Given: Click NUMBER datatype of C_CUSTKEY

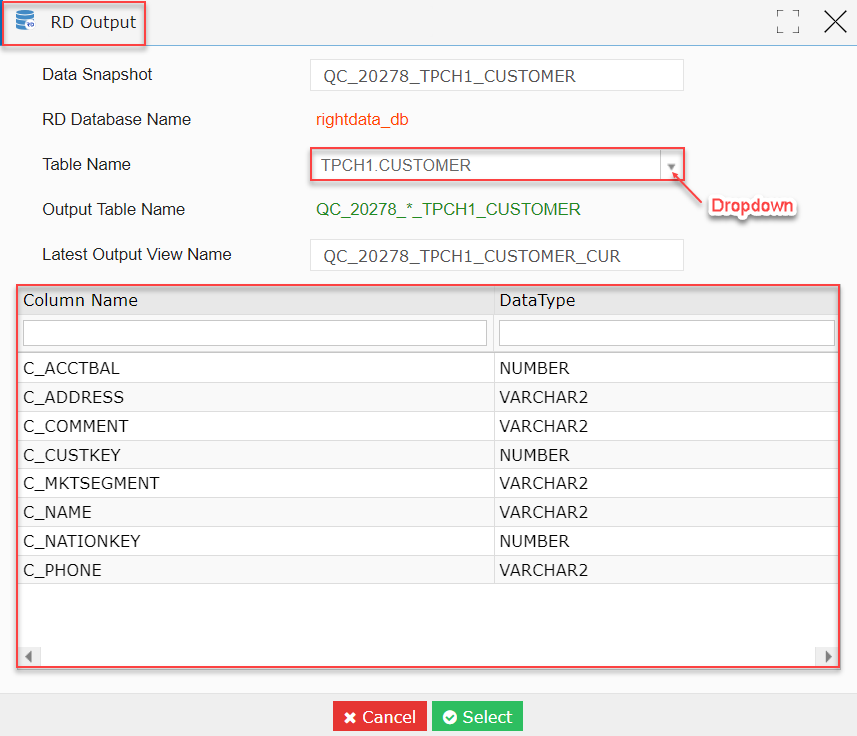Looking at the screenshot, I should 535,455.
